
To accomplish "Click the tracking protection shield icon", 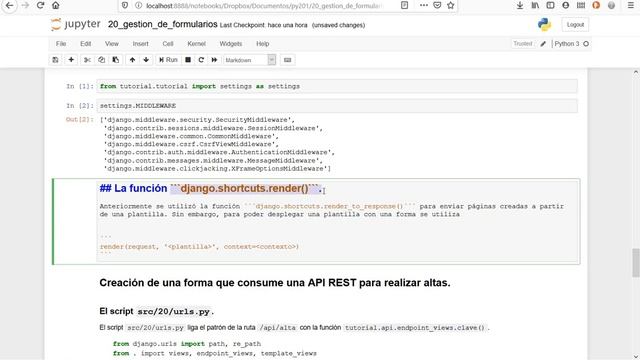I will (125, 5).
